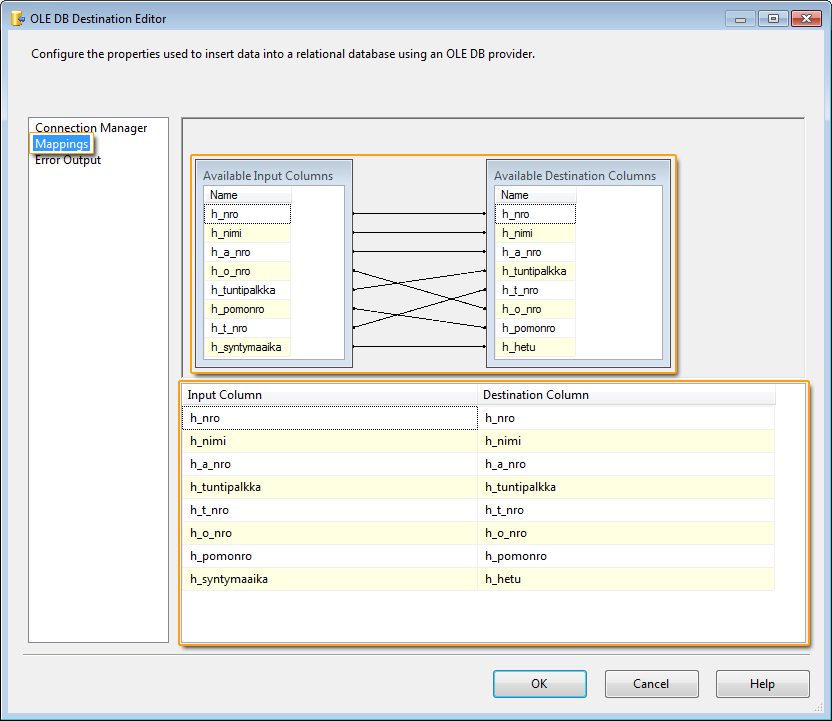The height and width of the screenshot is (721, 832).
Task: Confirm the mappings with OK
Action: (540, 684)
